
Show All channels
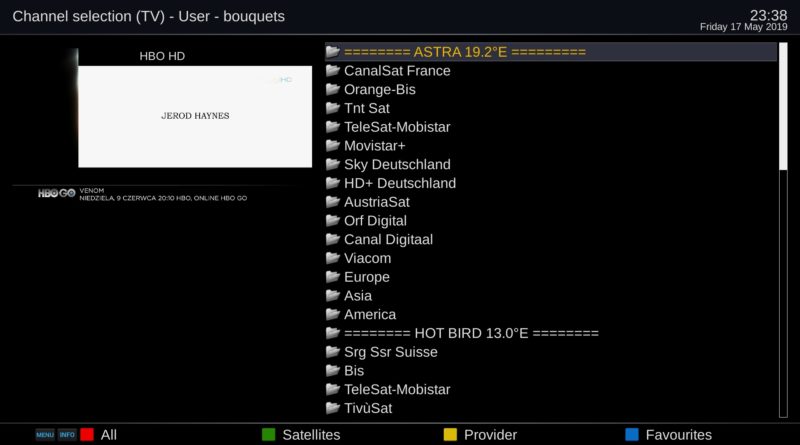pos(109,435)
